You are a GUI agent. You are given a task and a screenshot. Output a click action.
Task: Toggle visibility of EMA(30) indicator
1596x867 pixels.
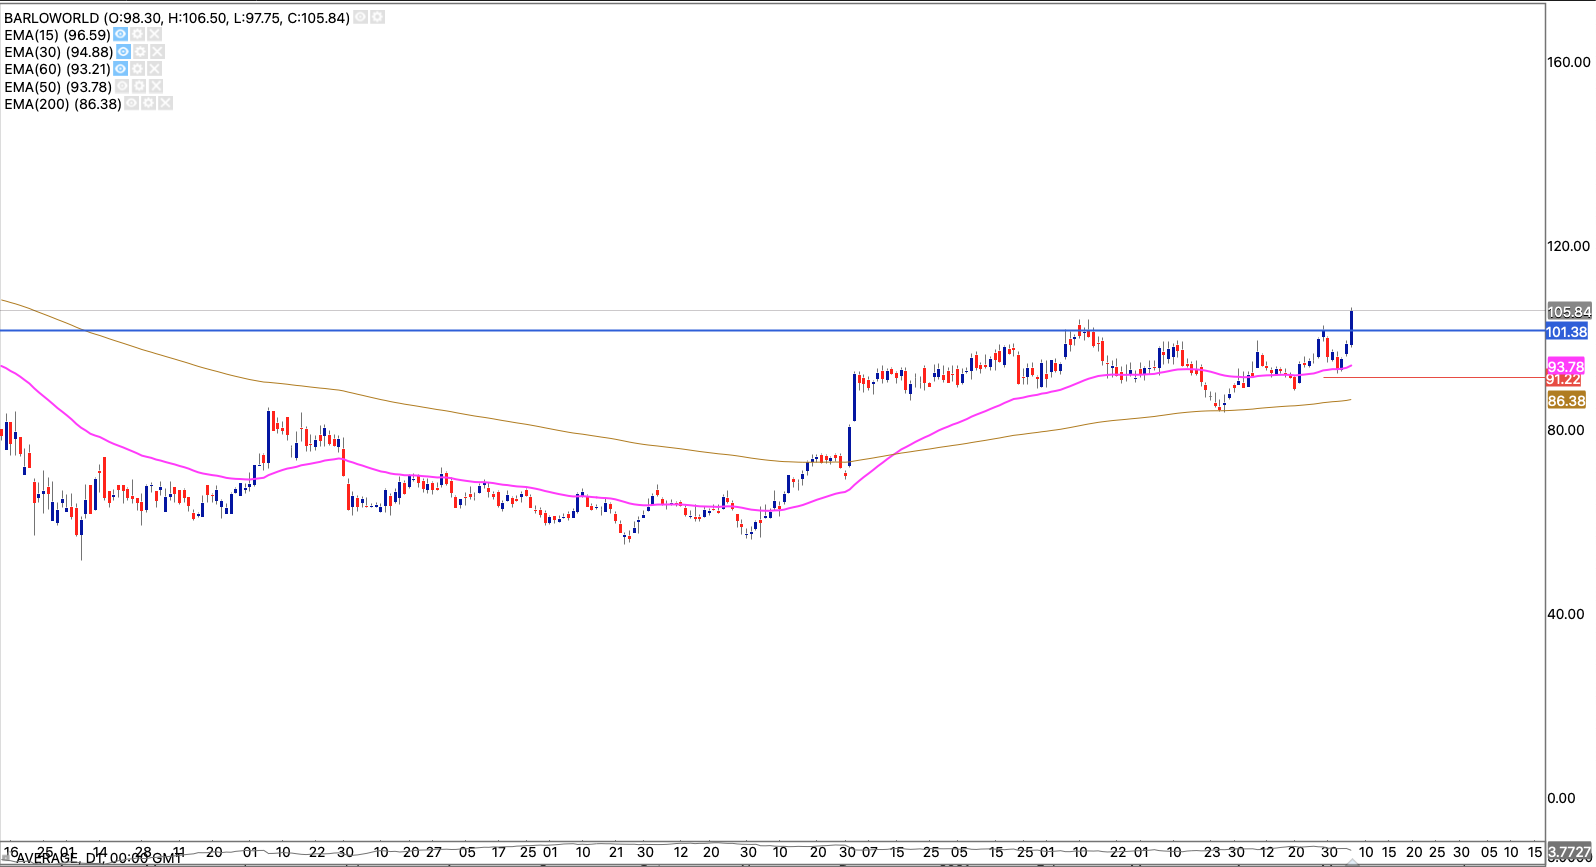tap(123, 52)
